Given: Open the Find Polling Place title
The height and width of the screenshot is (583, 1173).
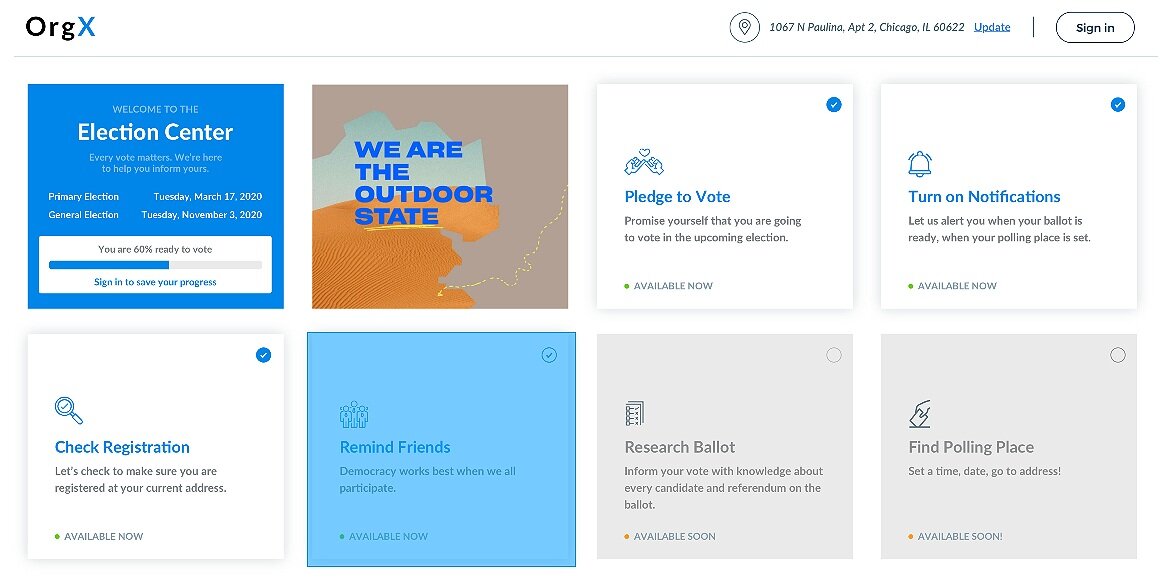Looking at the screenshot, I should pos(971,448).
